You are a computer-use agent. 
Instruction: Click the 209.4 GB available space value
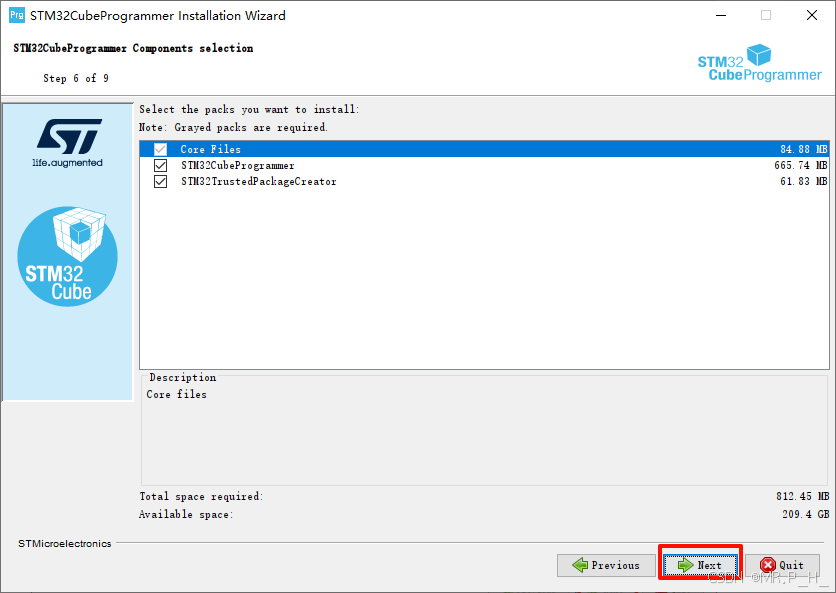(806, 514)
